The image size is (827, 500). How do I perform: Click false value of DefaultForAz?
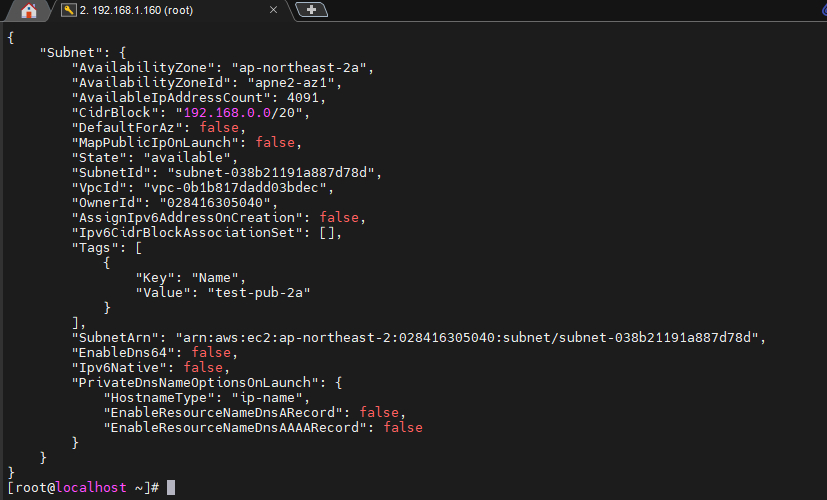point(219,128)
